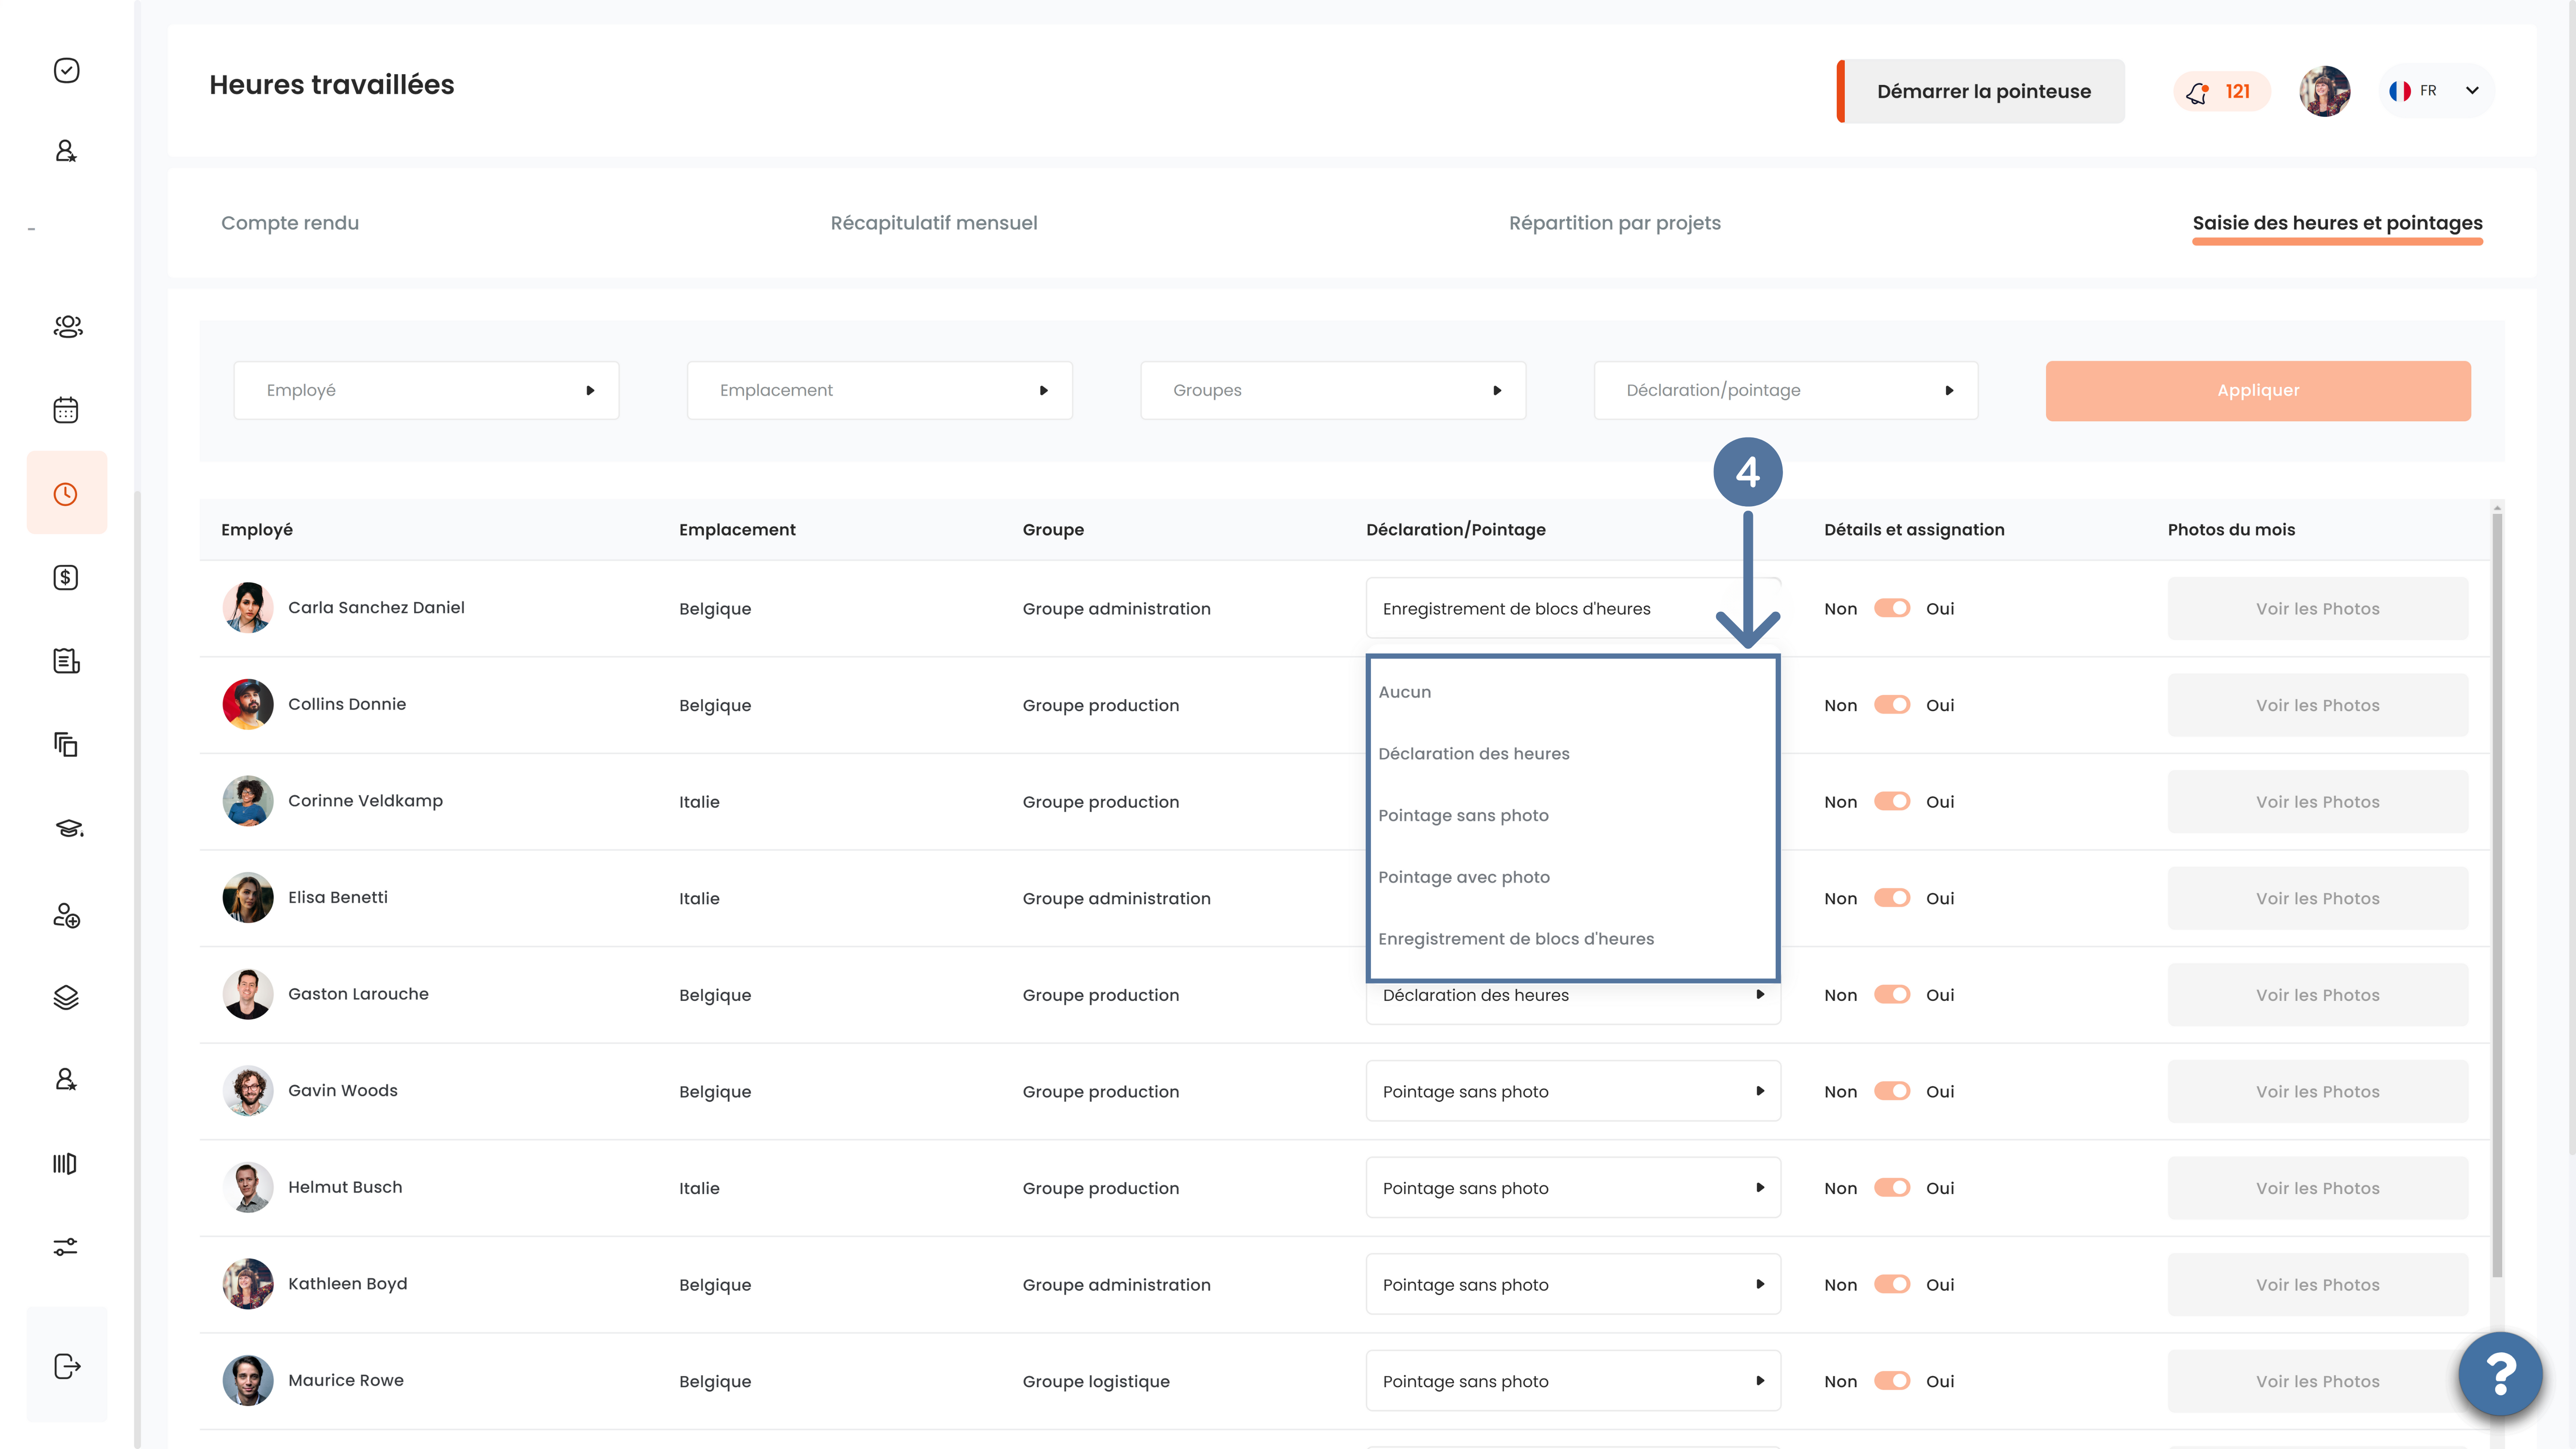Viewport: 2576px width, 1449px height.
Task: Open the copy documents icon in sidebar
Action: tap(66, 744)
